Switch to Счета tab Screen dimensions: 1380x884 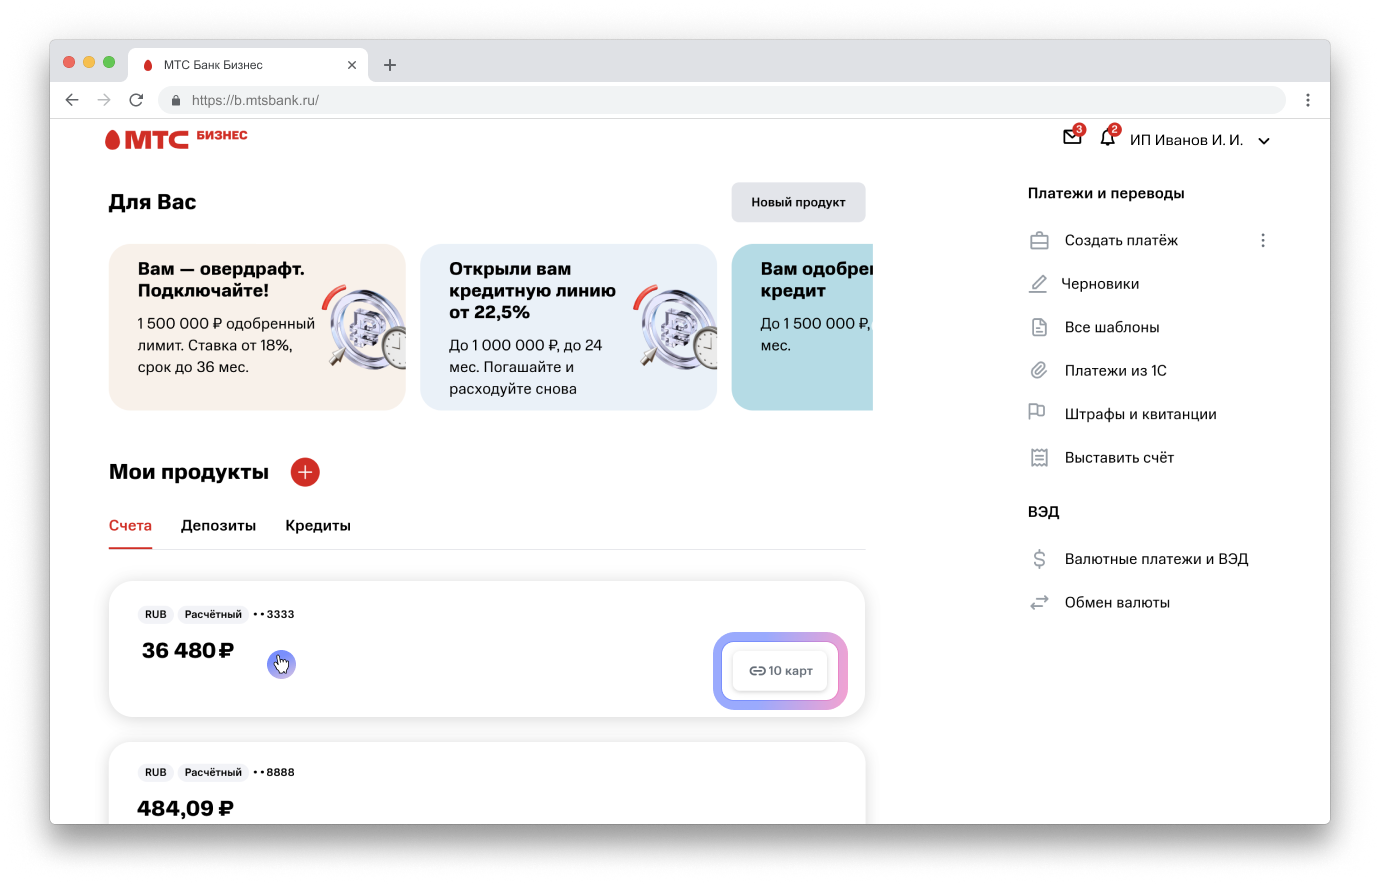pos(130,525)
